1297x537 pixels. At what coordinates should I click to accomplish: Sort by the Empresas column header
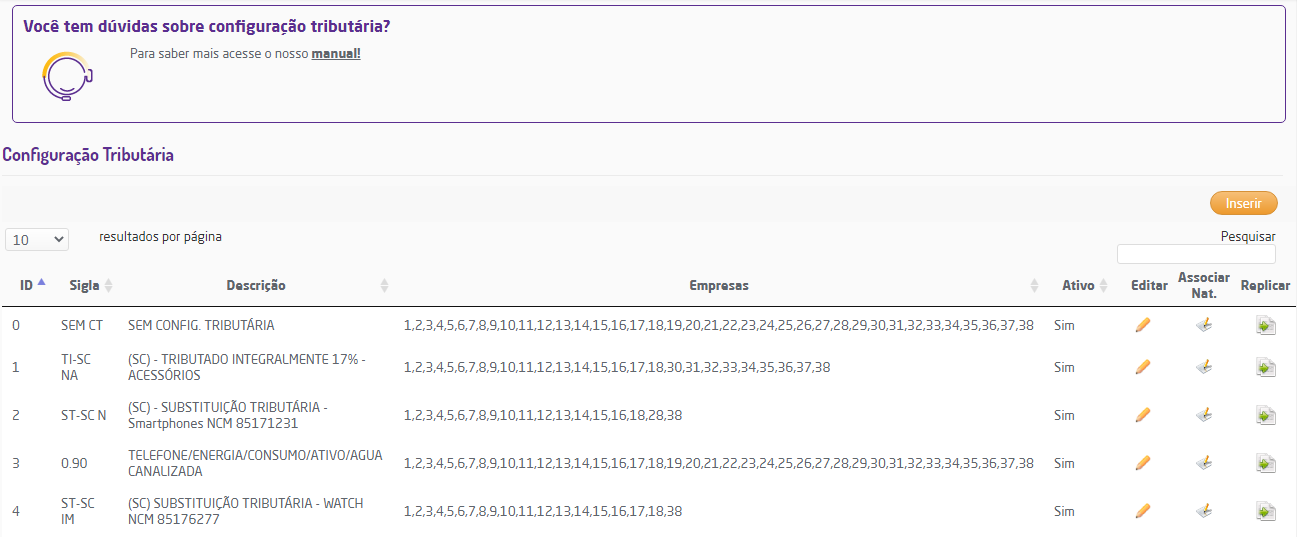point(719,285)
